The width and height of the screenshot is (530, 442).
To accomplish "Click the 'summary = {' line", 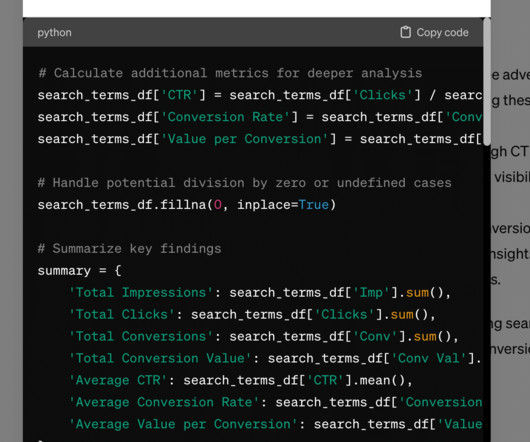I will tap(79, 271).
